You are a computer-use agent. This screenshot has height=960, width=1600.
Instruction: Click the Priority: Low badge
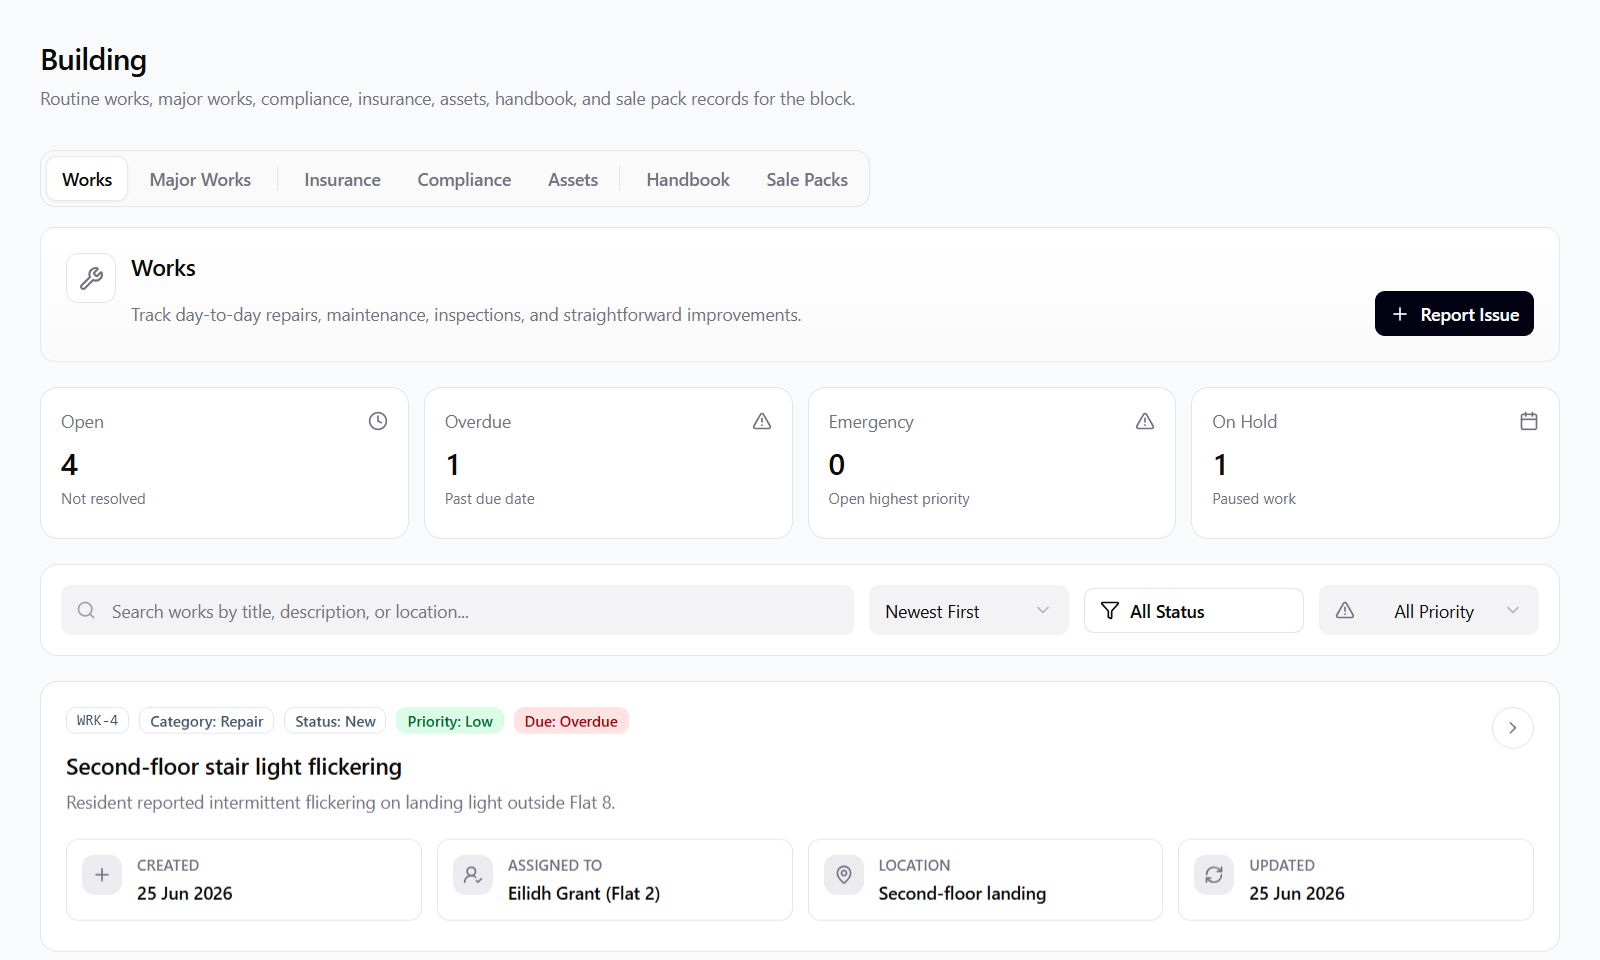pos(450,721)
